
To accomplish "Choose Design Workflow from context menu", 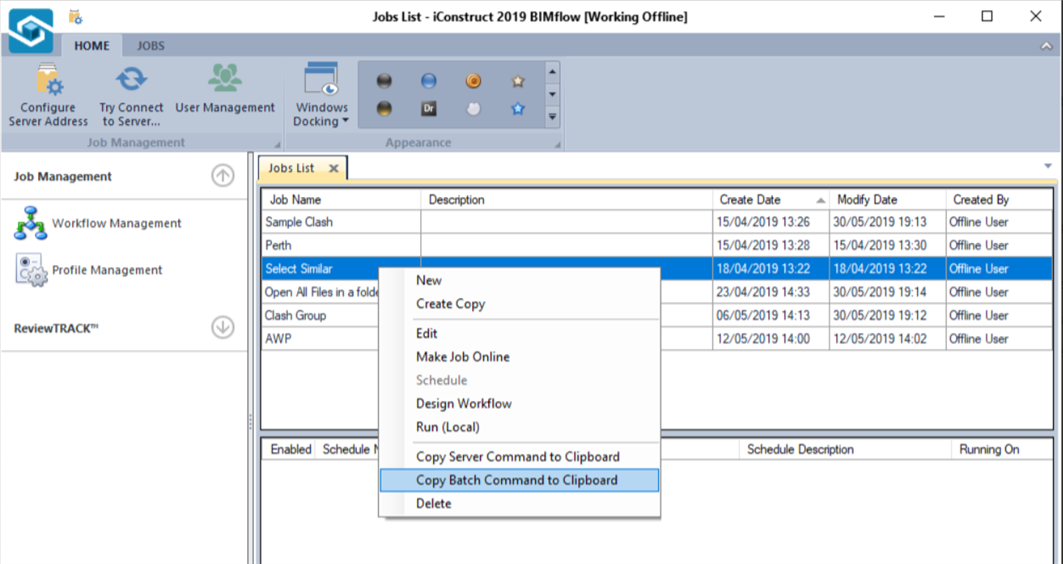I will [x=519, y=403].
